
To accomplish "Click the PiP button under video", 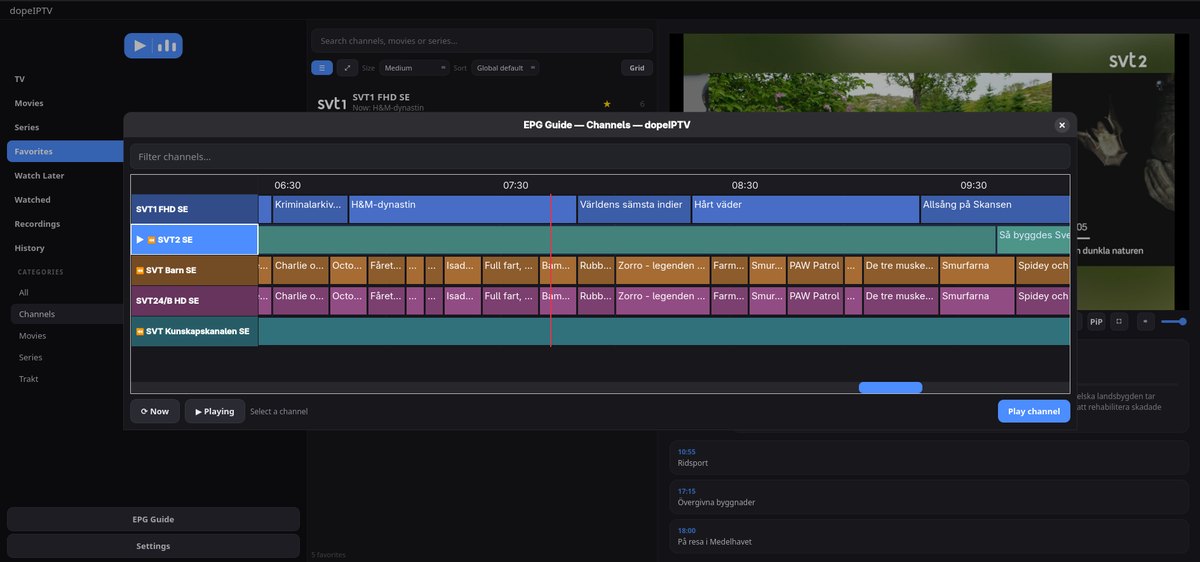I will pyautogui.click(x=1096, y=322).
